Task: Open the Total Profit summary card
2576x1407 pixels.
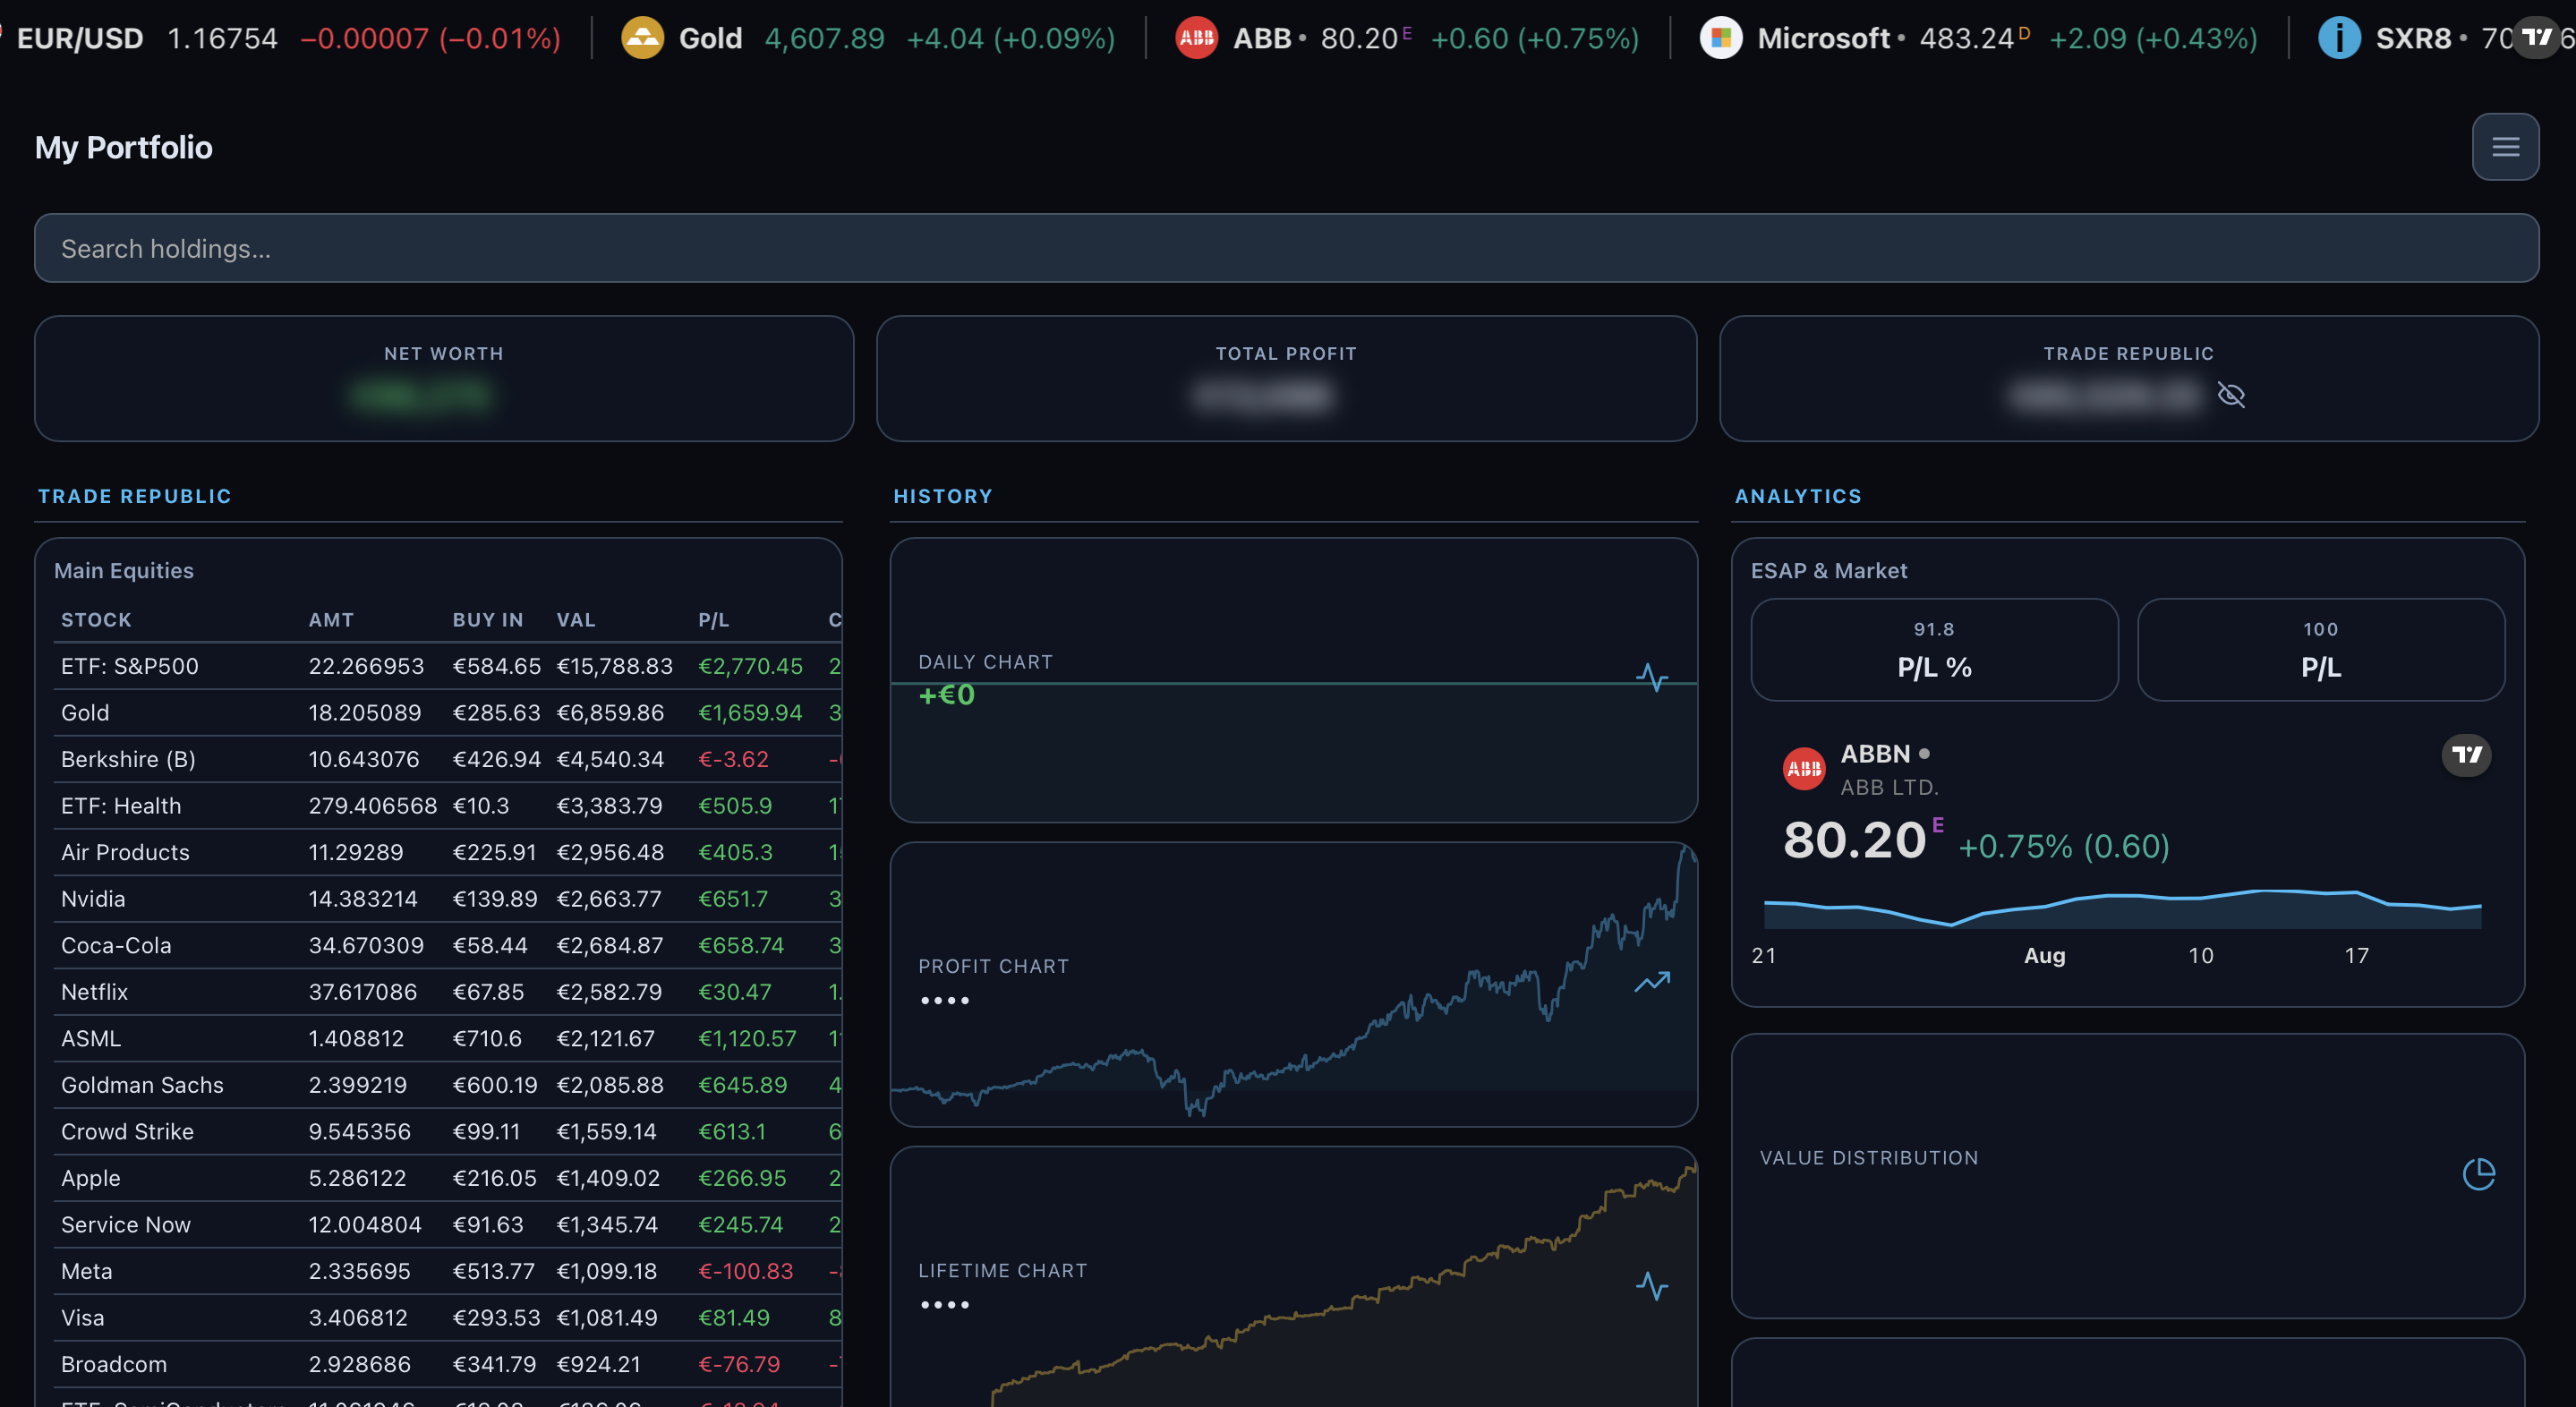Action: (1286, 379)
